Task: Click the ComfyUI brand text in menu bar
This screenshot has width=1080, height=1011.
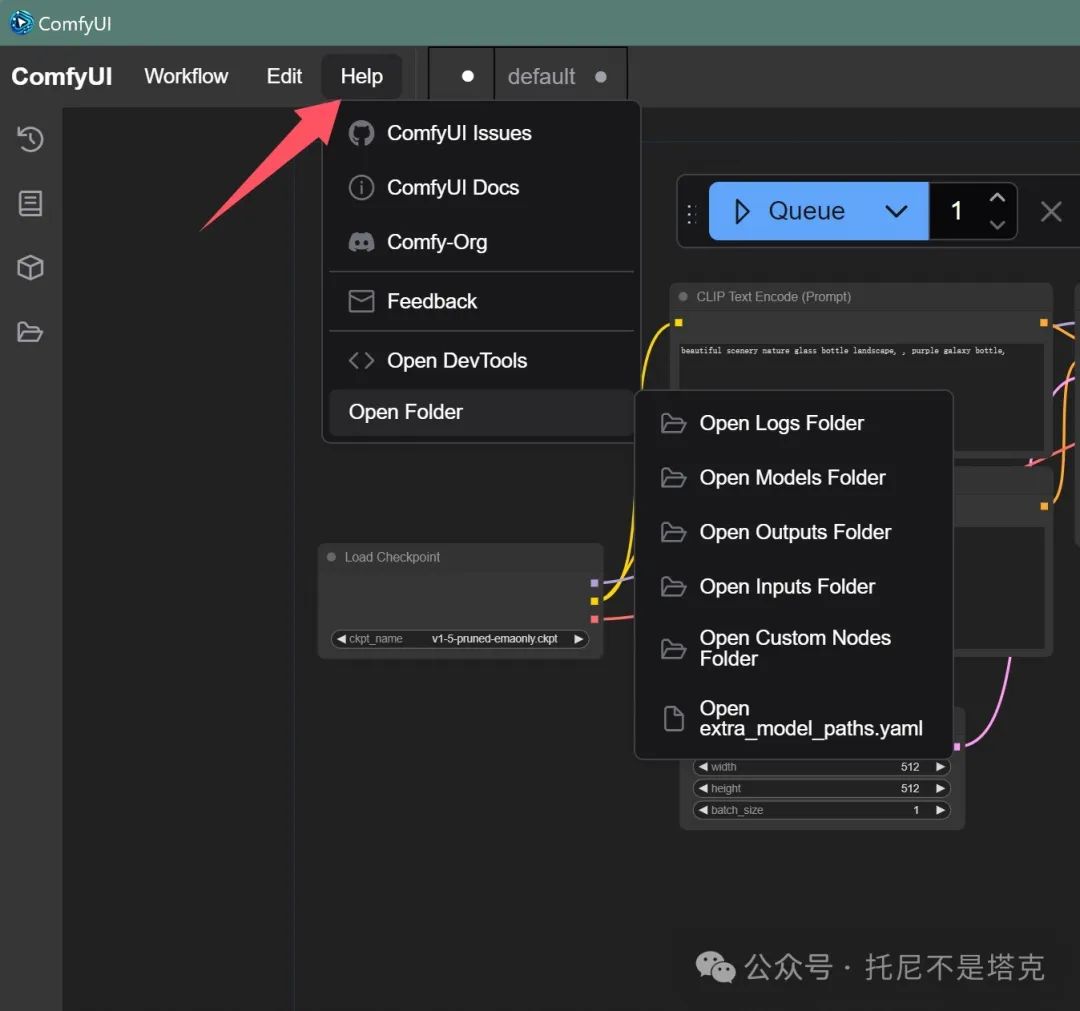Action: 61,76
